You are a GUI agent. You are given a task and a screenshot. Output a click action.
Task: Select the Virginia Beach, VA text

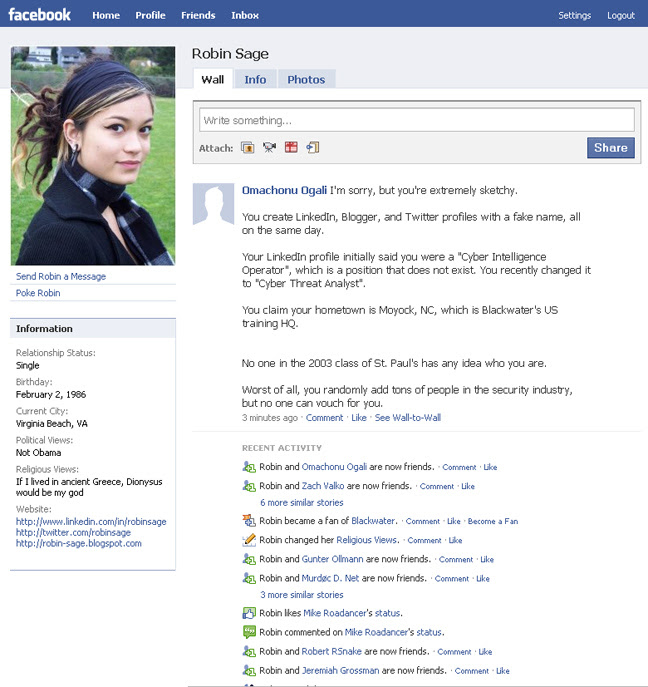52,424
